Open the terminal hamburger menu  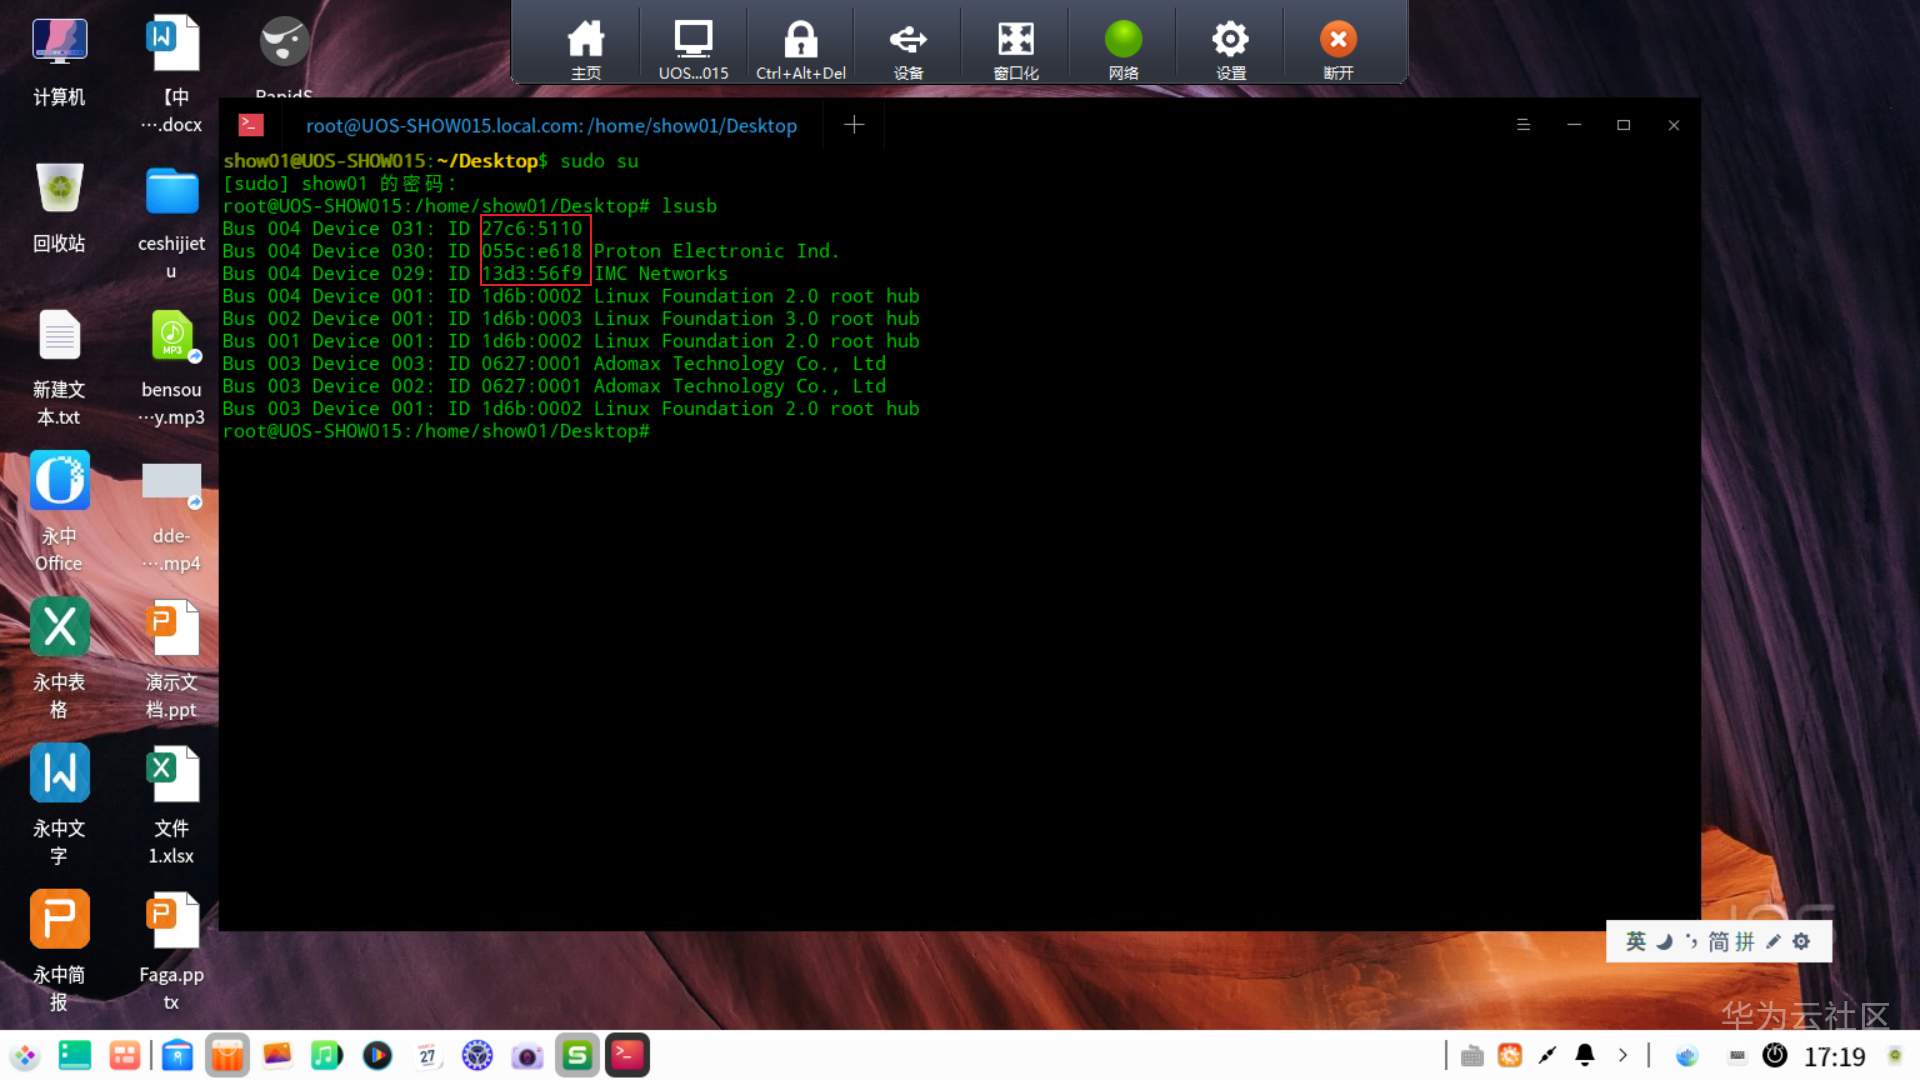click(1523, 125)
